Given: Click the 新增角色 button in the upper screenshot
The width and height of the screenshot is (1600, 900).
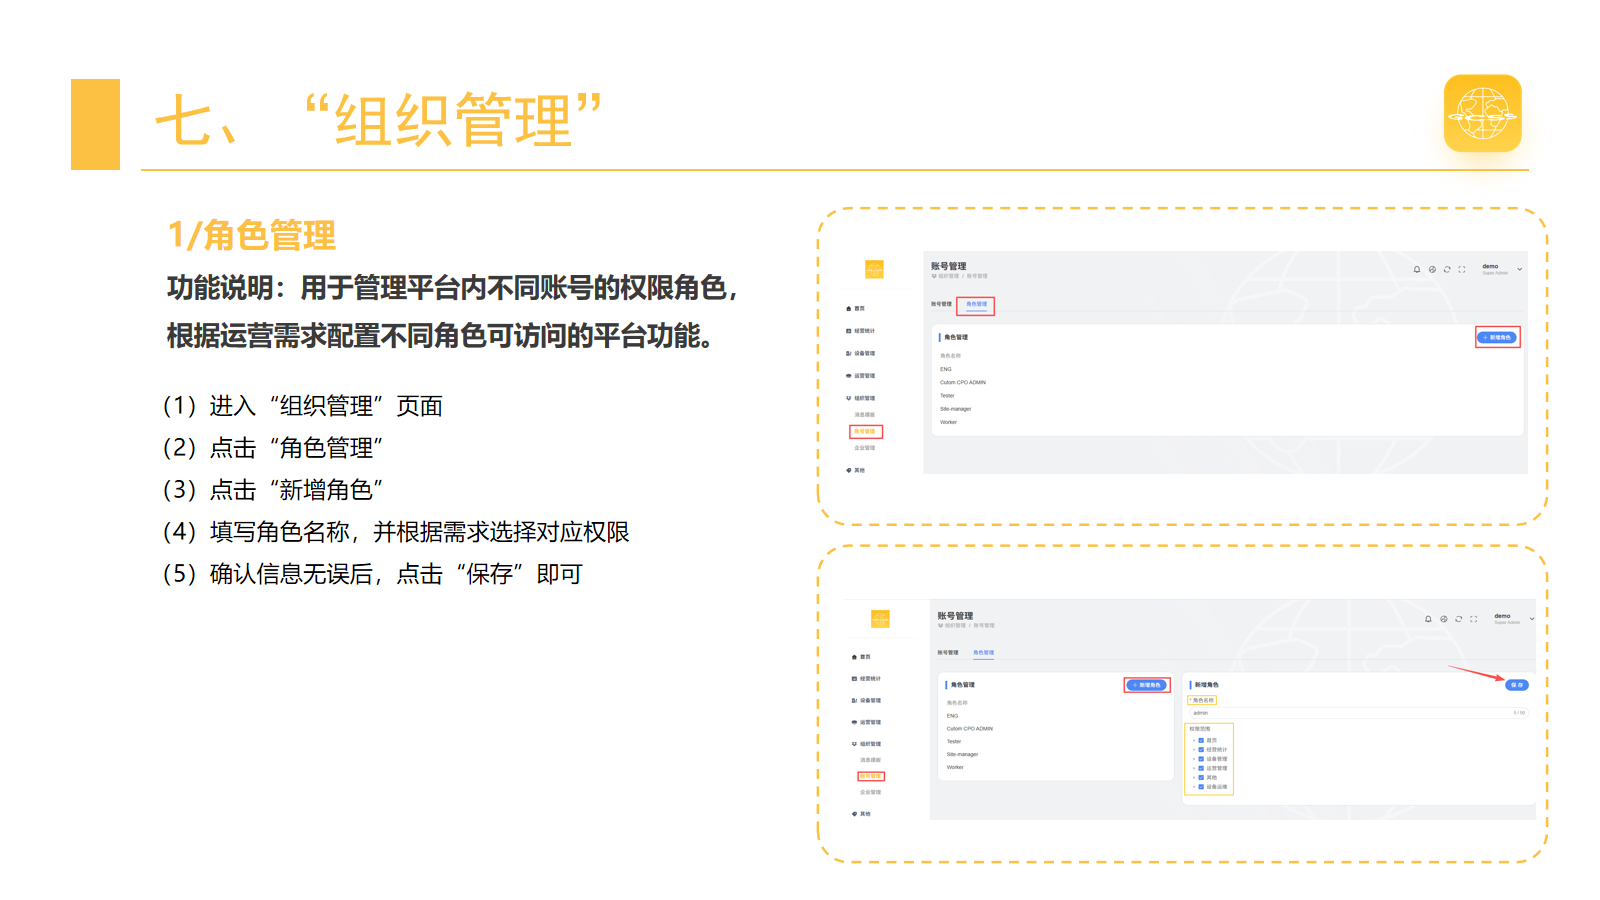Looking at the screenshot, I should click(x=1497, y=338).
